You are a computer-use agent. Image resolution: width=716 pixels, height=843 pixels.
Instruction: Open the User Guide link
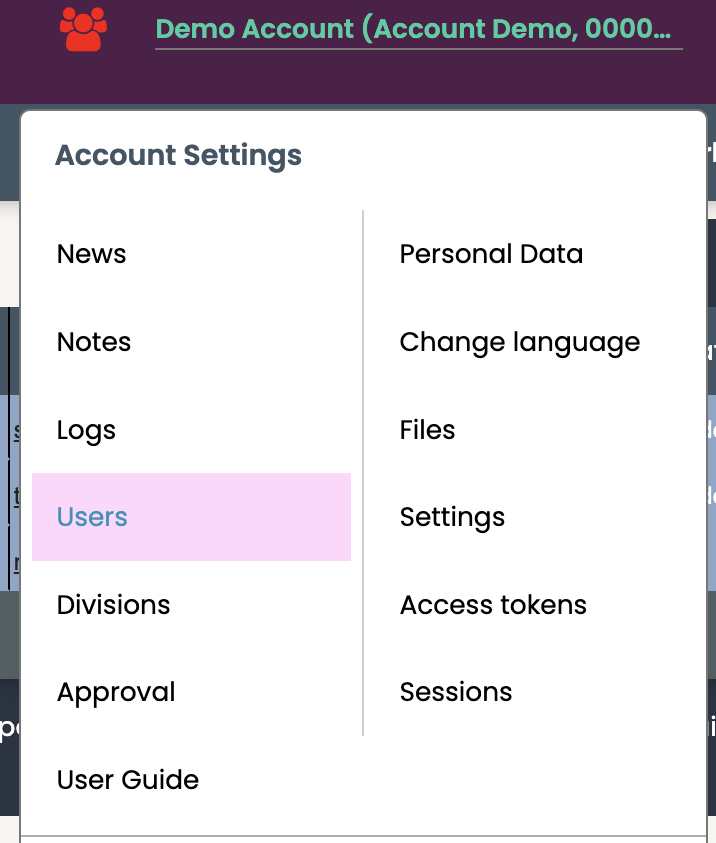point(128,780)
